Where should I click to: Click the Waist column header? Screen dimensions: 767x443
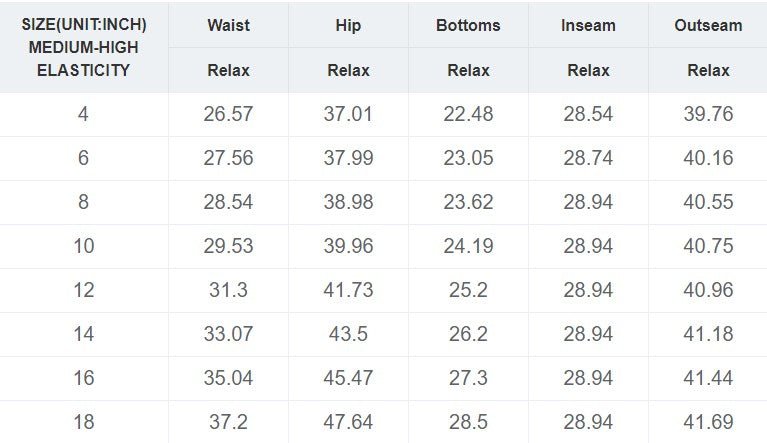click(x=228, y=25)
